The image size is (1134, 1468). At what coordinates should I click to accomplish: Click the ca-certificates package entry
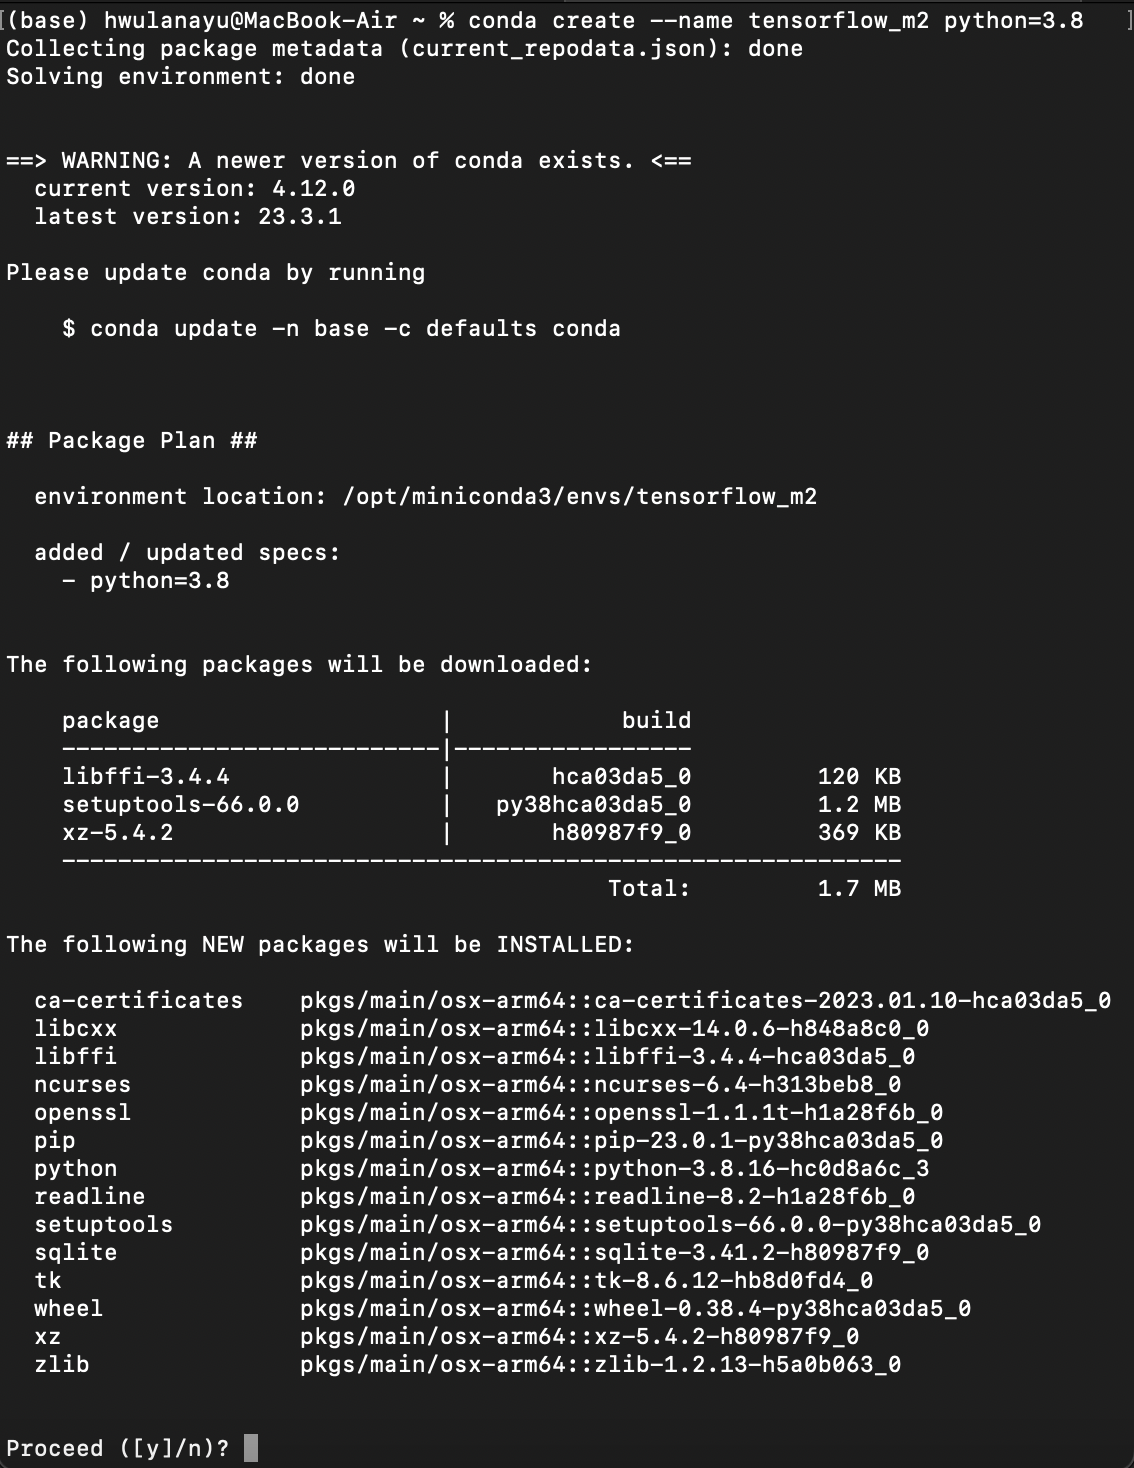click(x=572, y=1000)
